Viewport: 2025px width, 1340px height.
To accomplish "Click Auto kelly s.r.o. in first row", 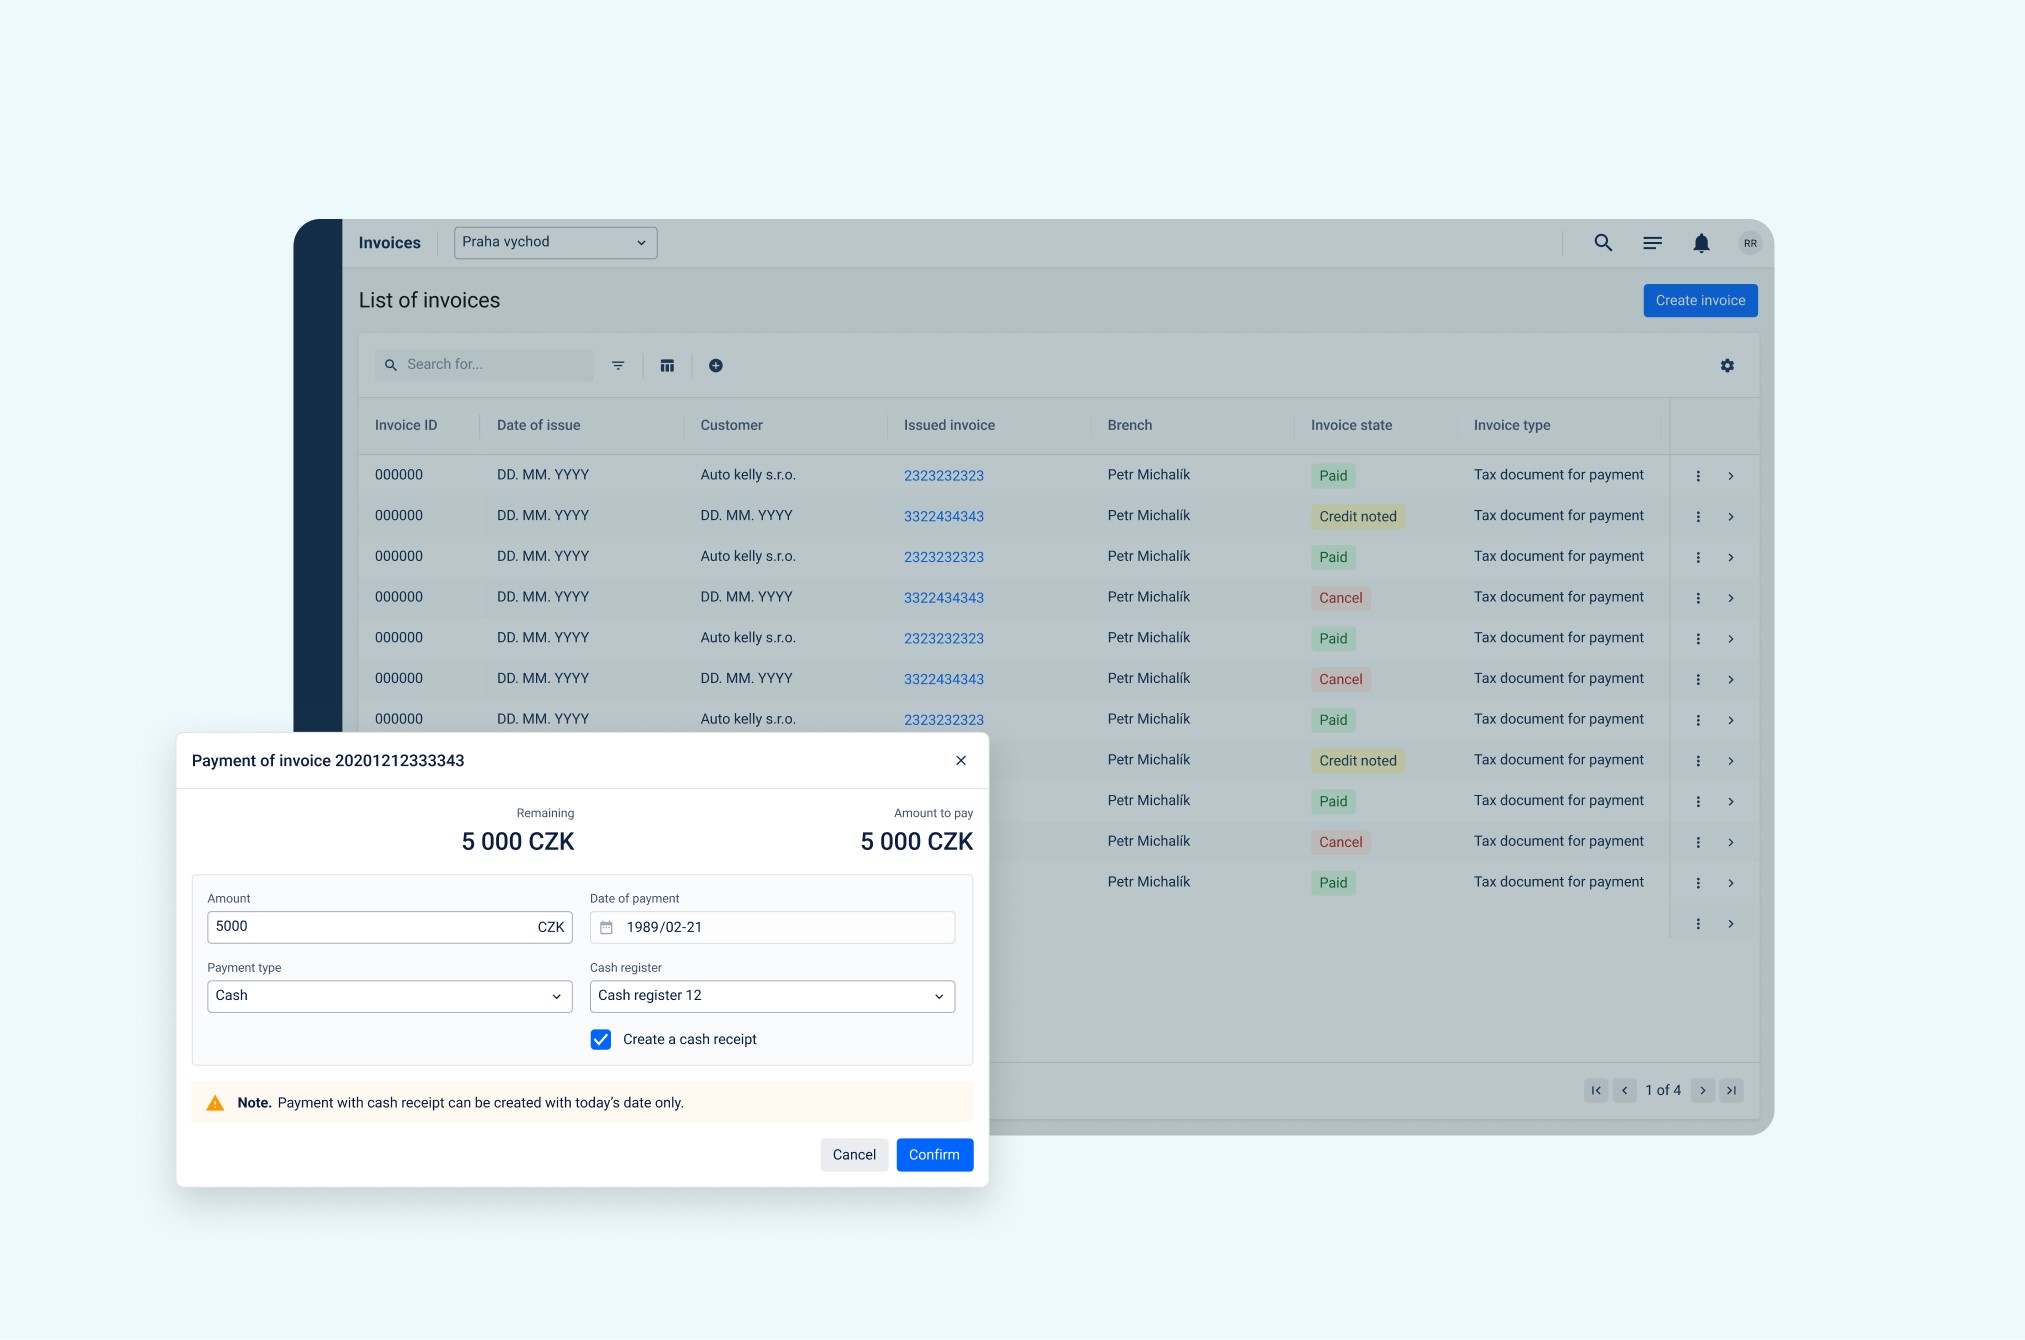I will 748,475.
